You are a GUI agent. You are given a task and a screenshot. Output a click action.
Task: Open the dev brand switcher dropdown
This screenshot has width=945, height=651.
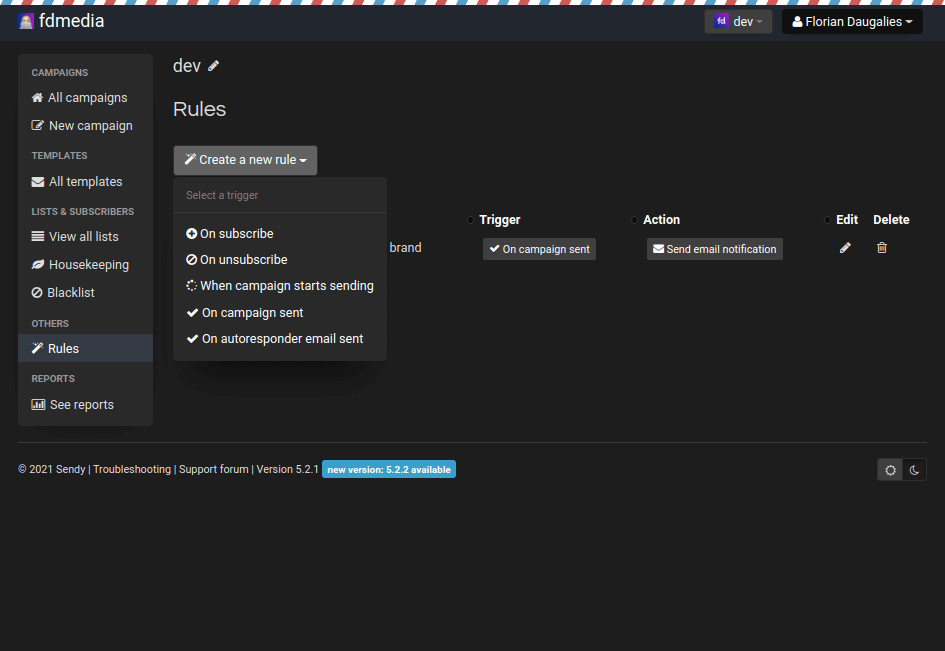point(738,22)
